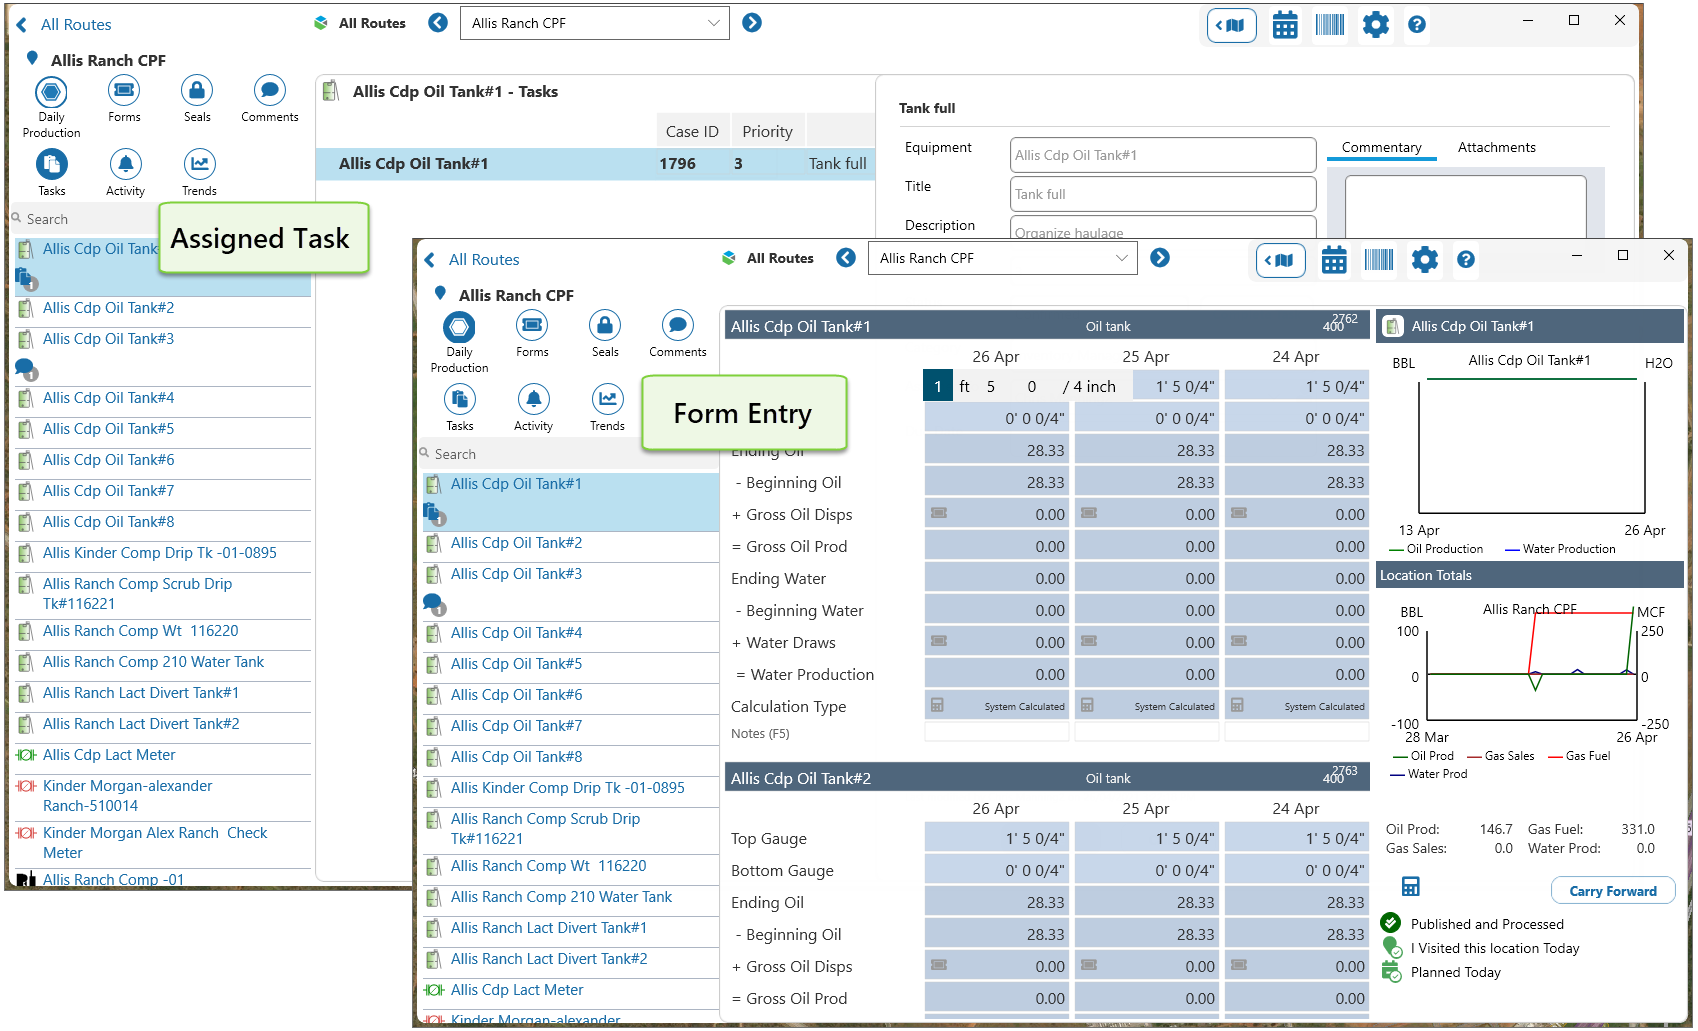Open Trends in the front window
The height and width of the screenshot is (1031, 1698).
(606, 400)
